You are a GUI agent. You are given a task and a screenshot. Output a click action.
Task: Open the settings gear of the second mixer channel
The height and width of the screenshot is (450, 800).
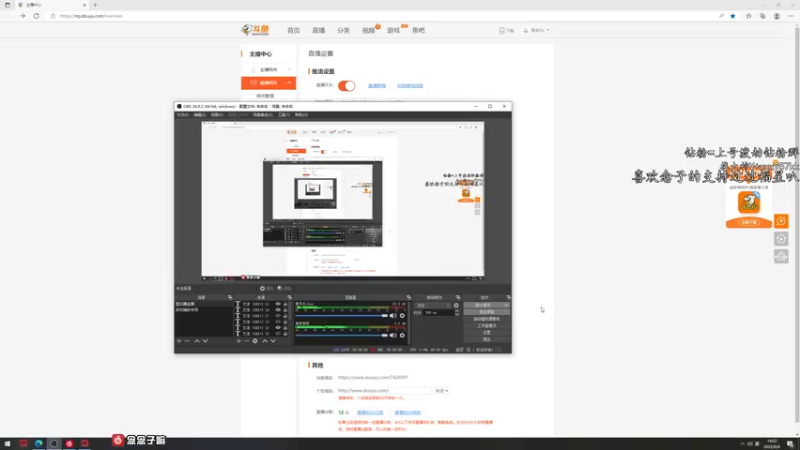[x=402, y=335]
